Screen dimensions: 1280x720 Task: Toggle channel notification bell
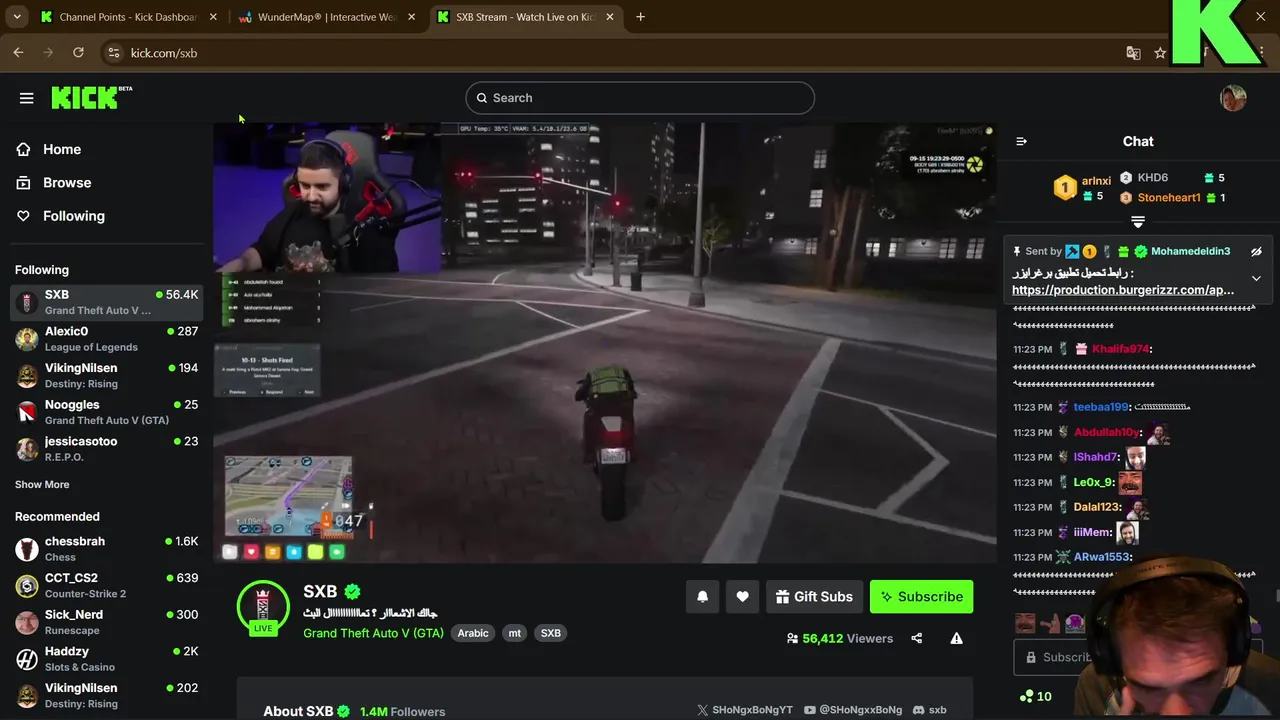point(702,597)
